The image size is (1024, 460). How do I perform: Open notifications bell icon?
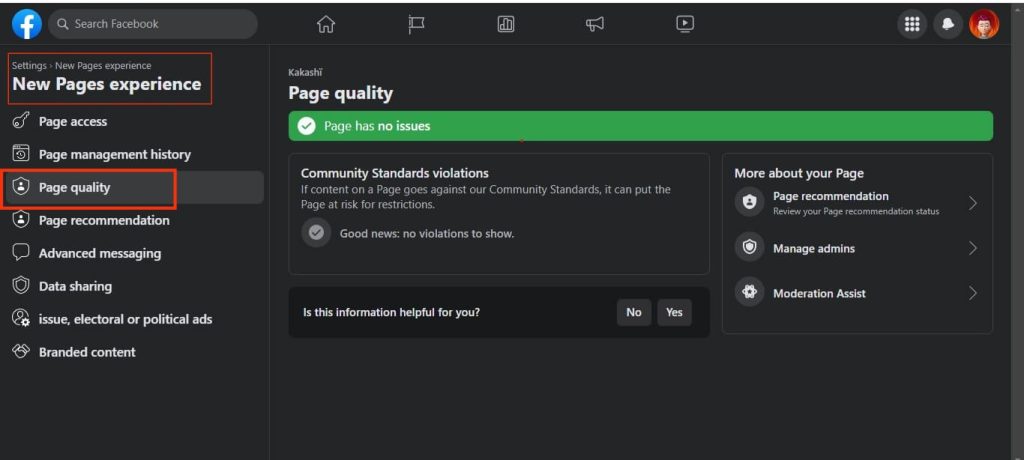click(x=948, y=24)
